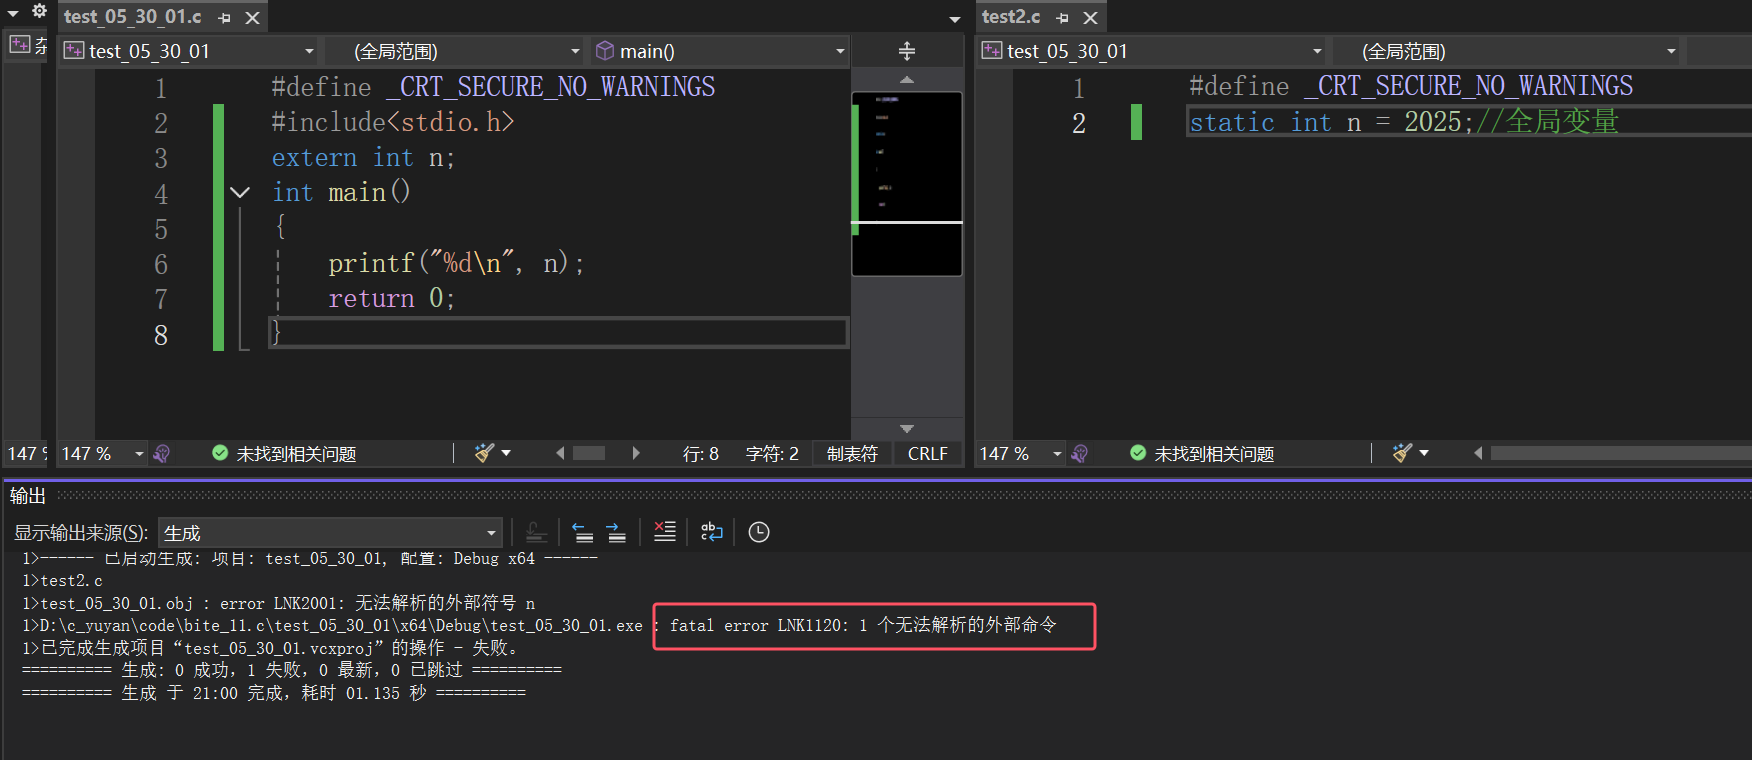The image size is (1752, 760).
Task: Click the left editor scroll down arrow
Action: (907, 428)
